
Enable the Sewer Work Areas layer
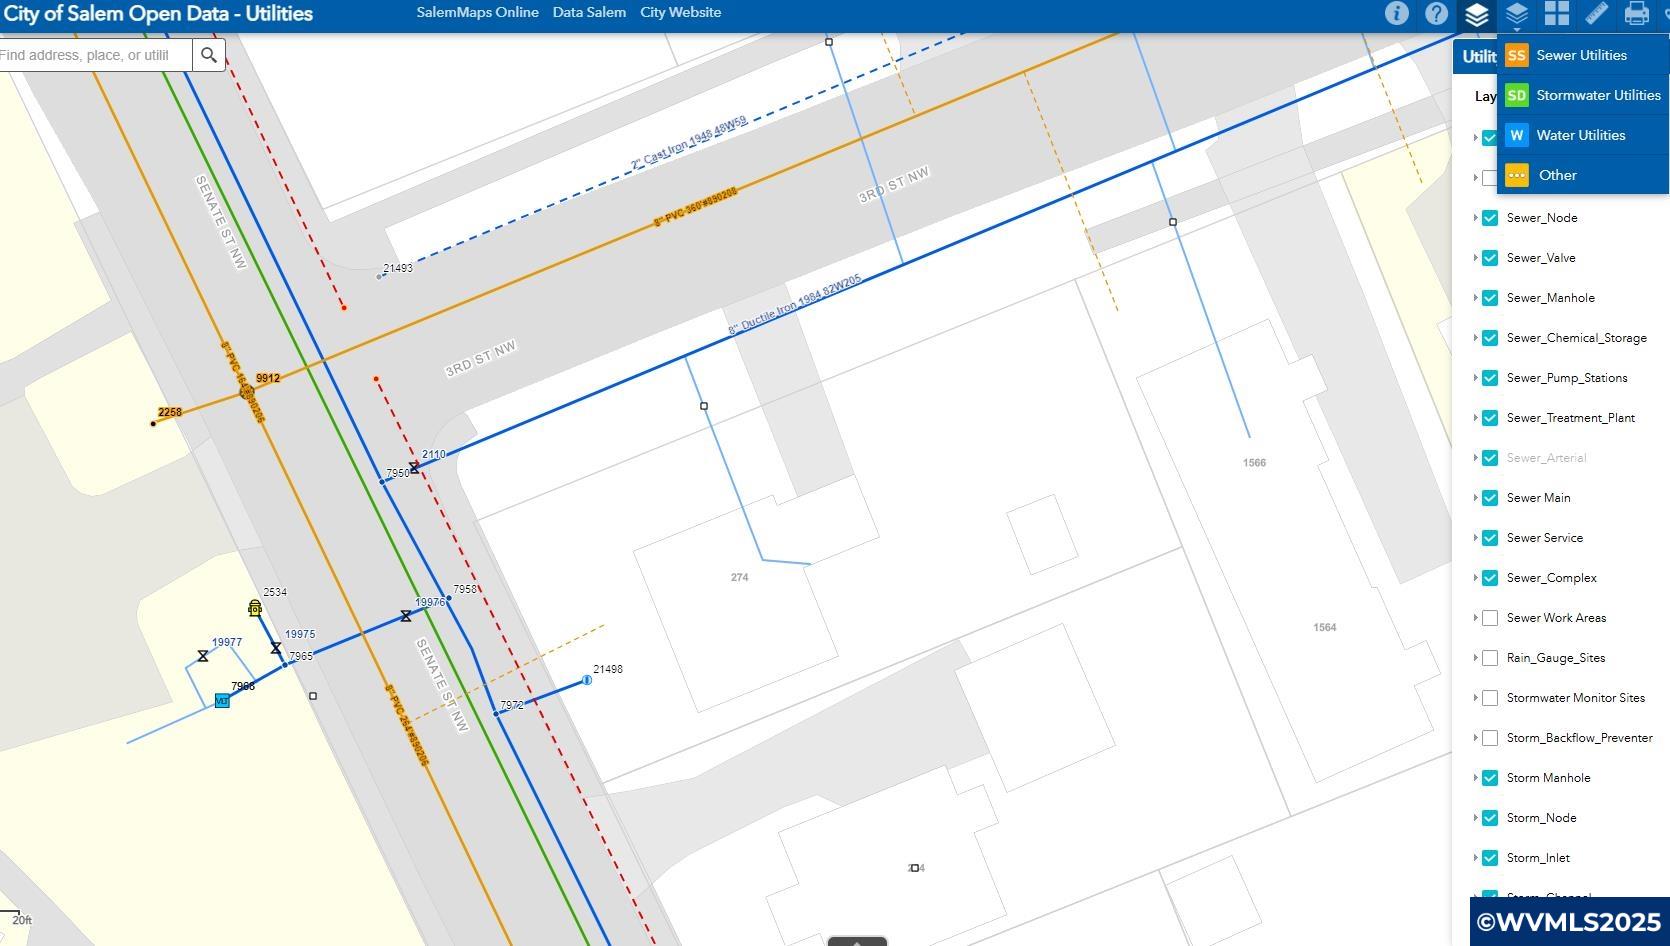click(1490, 618)
